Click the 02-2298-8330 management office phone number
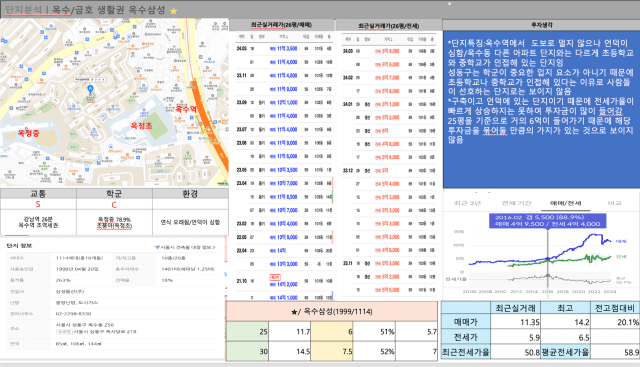This screenshot has width=640, height=367. [x=73, y=314]
